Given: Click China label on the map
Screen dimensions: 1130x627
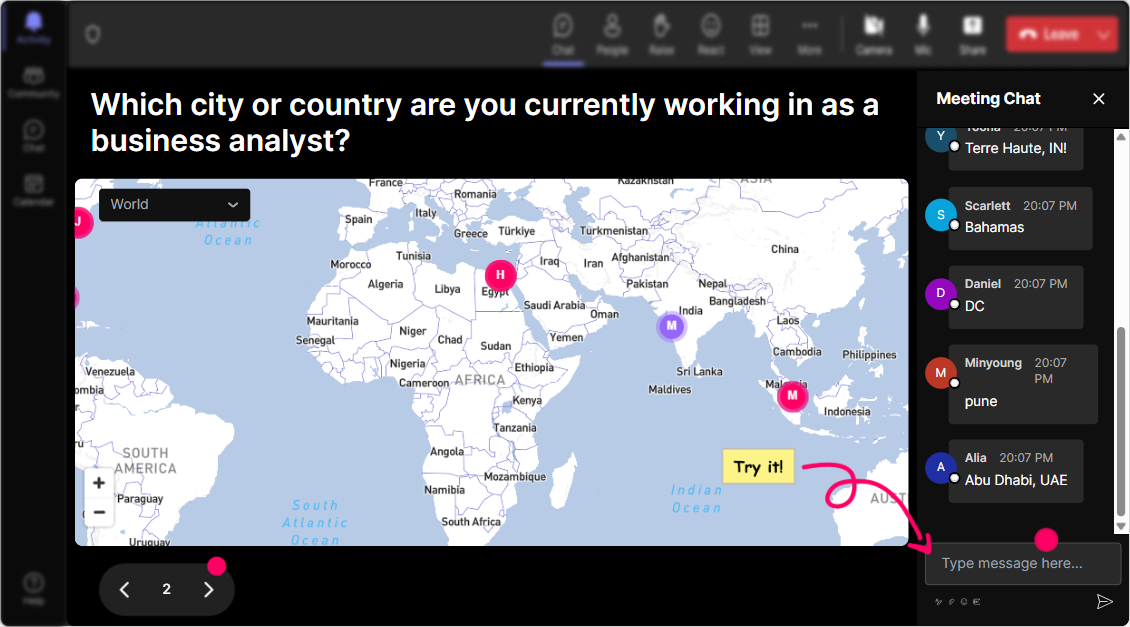Looking at the screenshot, I should click(785, 249).
